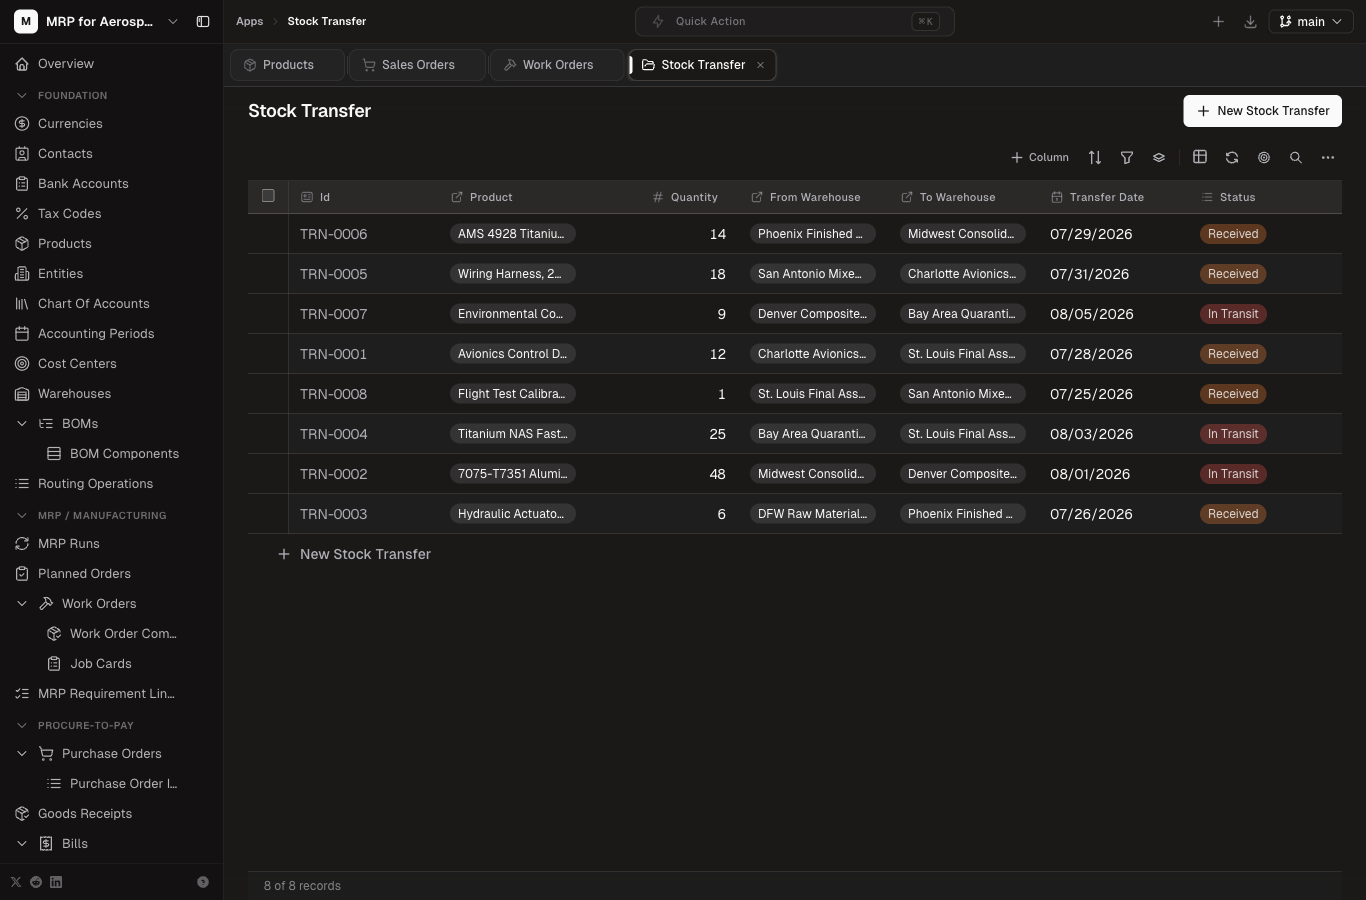Collapse the Procure-To-Pay section

pyautogui.click(x=22, y=726)
